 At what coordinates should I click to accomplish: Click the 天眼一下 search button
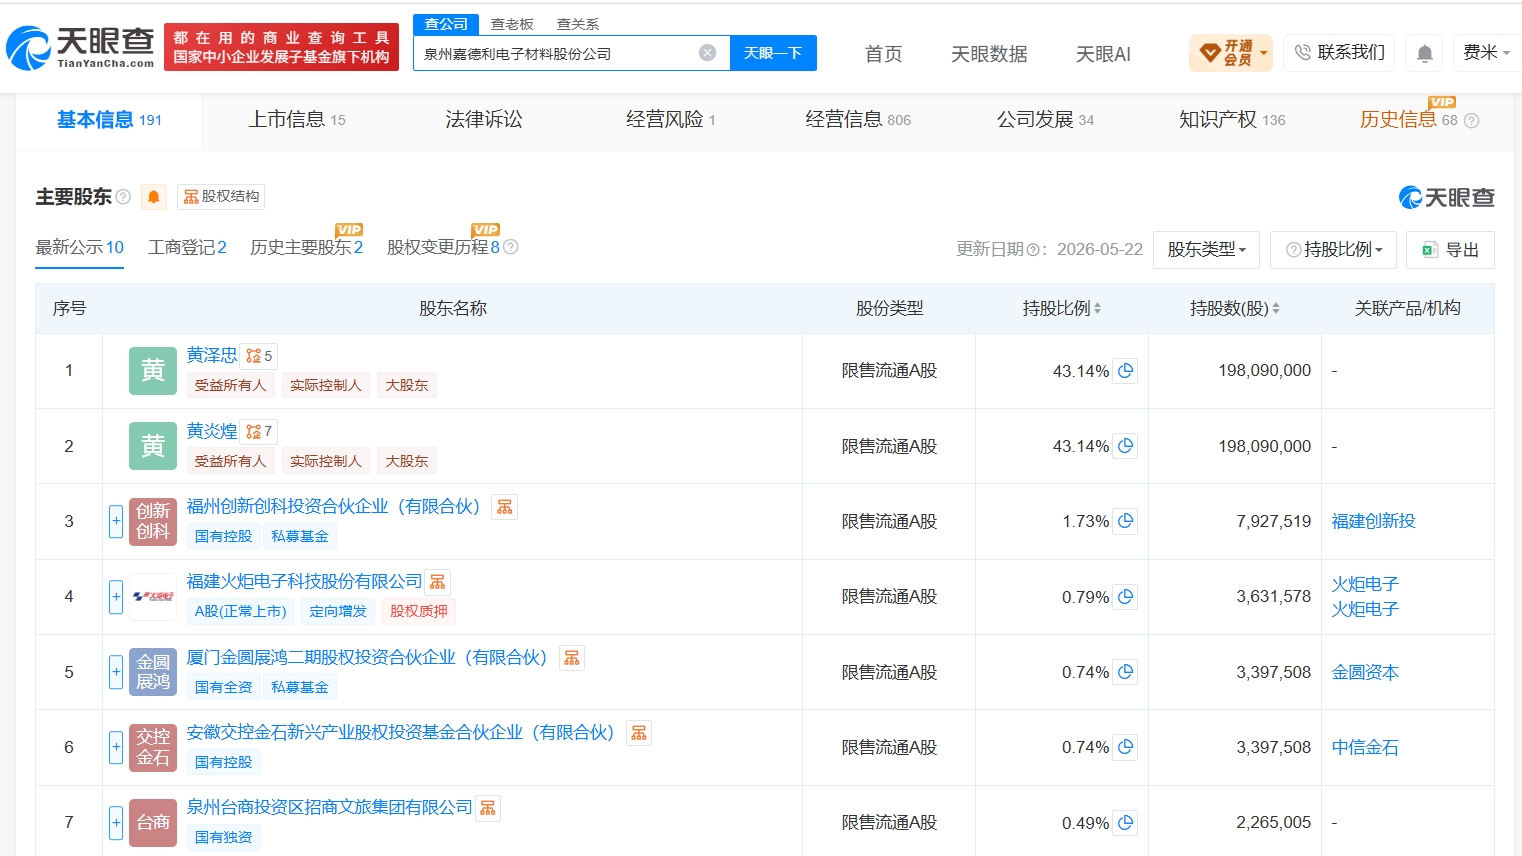pyautogui.click(x=773, y=53)
